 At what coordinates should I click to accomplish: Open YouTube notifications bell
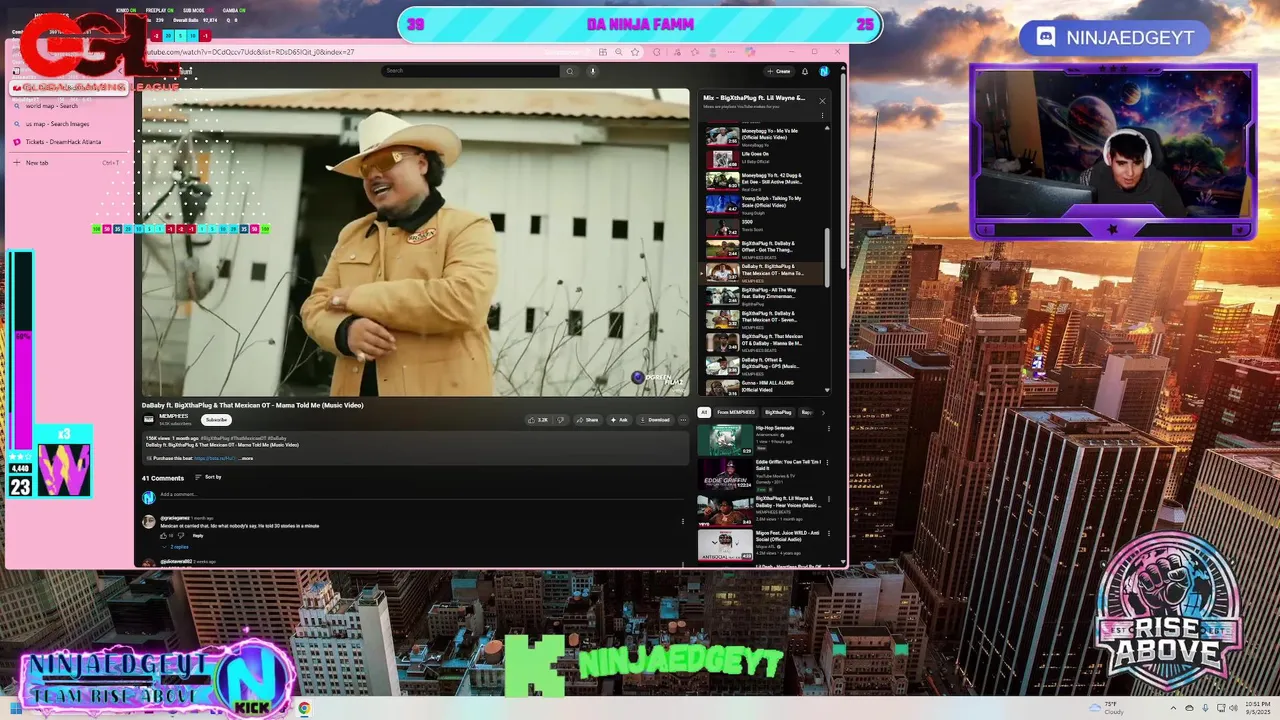805,71
